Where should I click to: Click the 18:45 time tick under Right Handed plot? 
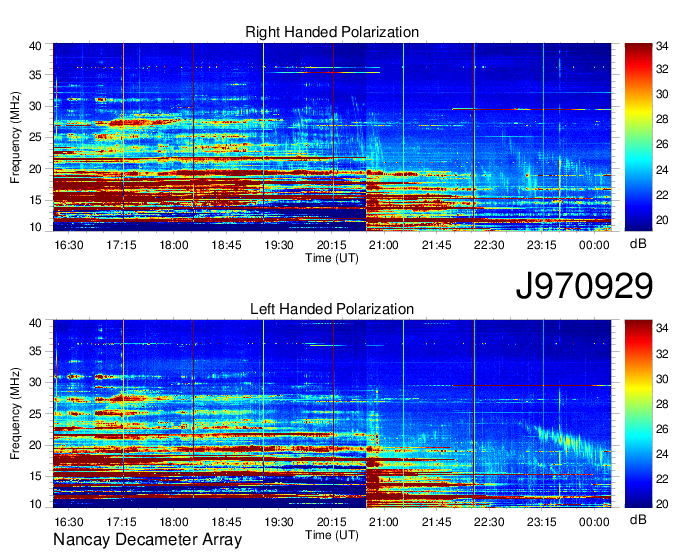coord(226,245)
